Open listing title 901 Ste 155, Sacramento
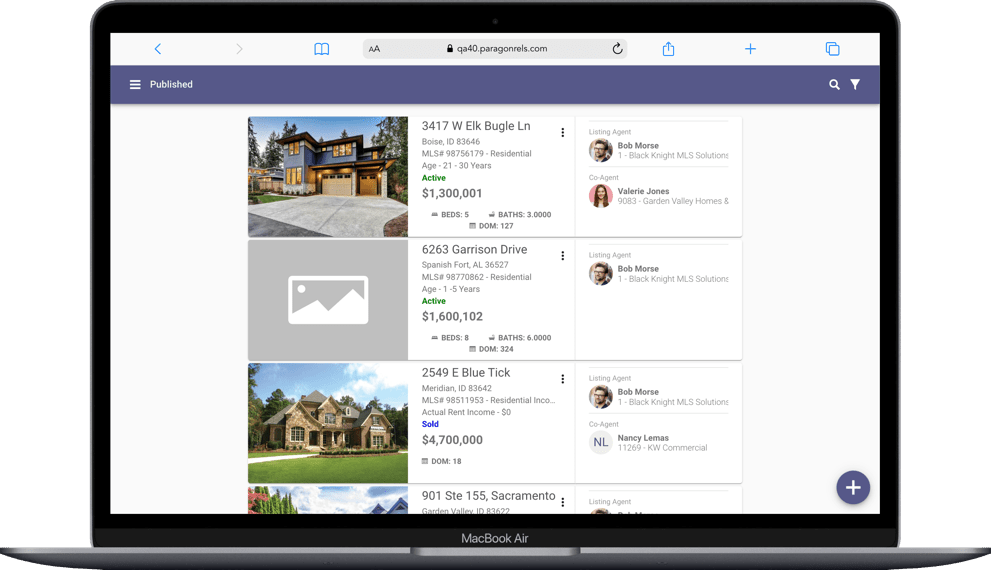Image resolution: width=991 pixels, height=570 pixels. point(489,496)
